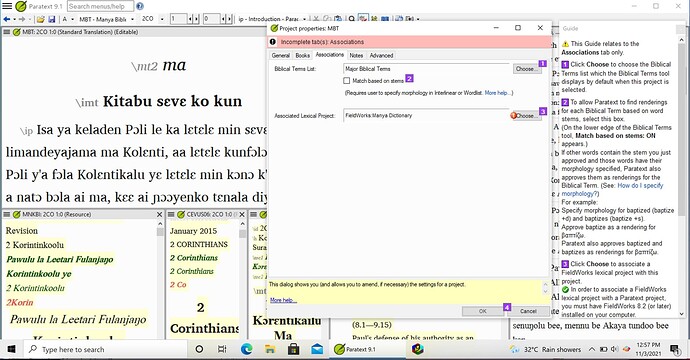Click the Paratext 9.1 taskbar button
The image size is (690, 360).
coord(367,349)
